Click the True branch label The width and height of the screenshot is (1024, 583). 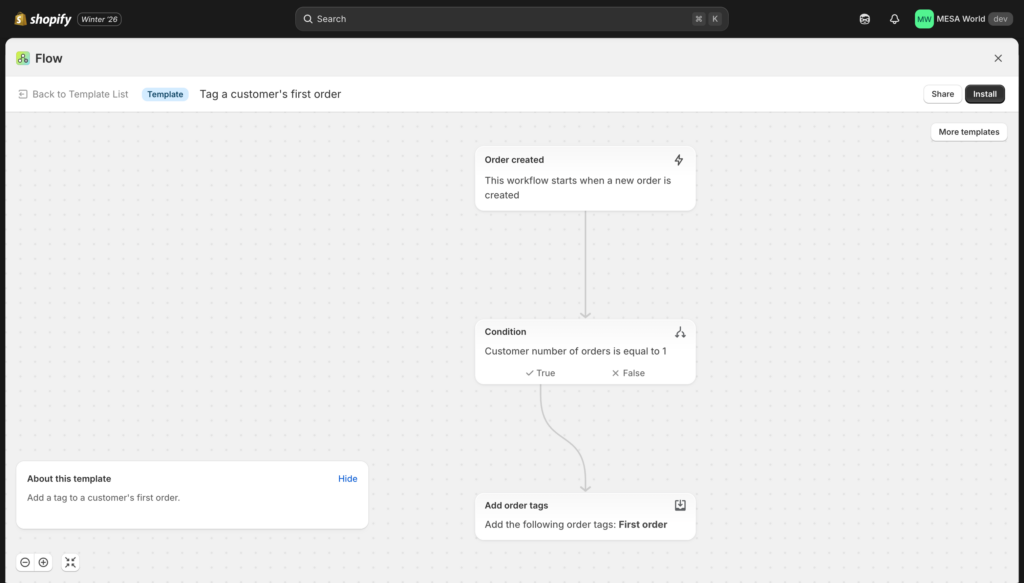(x=540, y=373)
